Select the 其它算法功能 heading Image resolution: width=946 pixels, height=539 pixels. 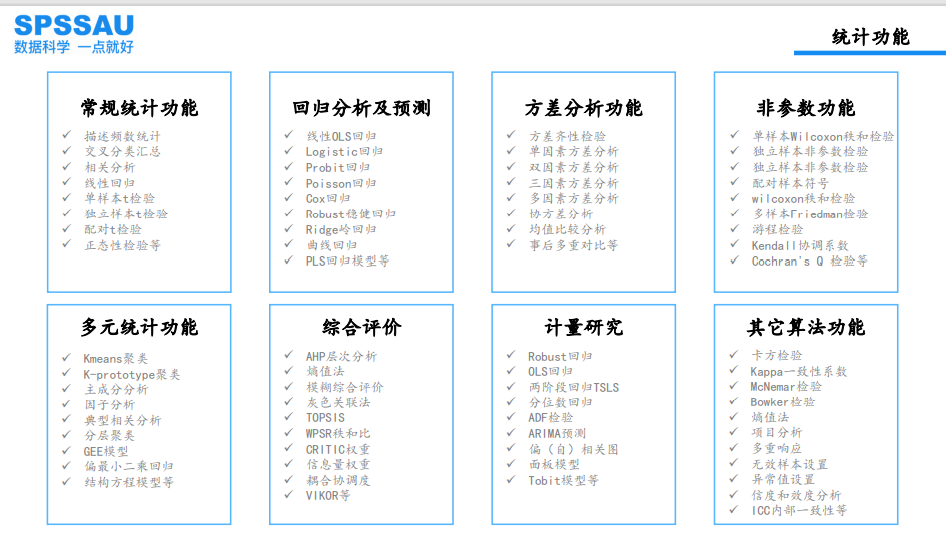805,327
